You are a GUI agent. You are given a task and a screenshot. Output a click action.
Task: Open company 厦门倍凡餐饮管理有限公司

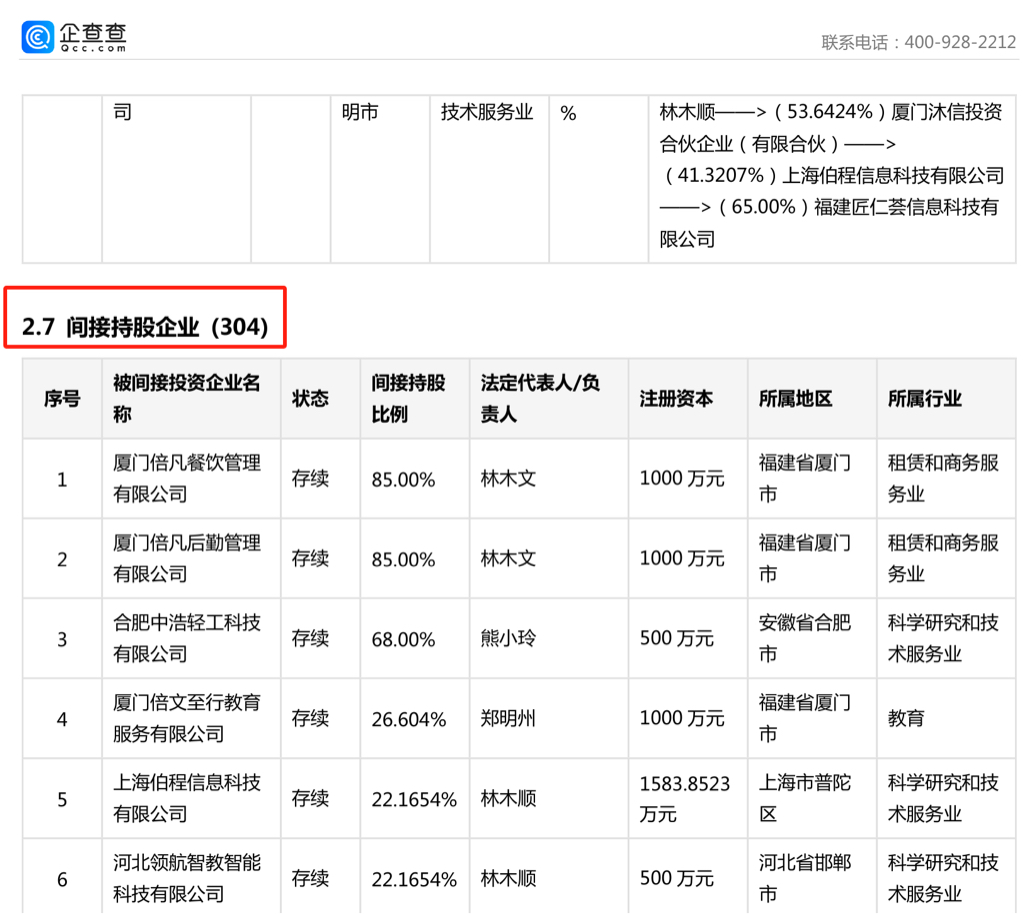click(x=187, y=479)
